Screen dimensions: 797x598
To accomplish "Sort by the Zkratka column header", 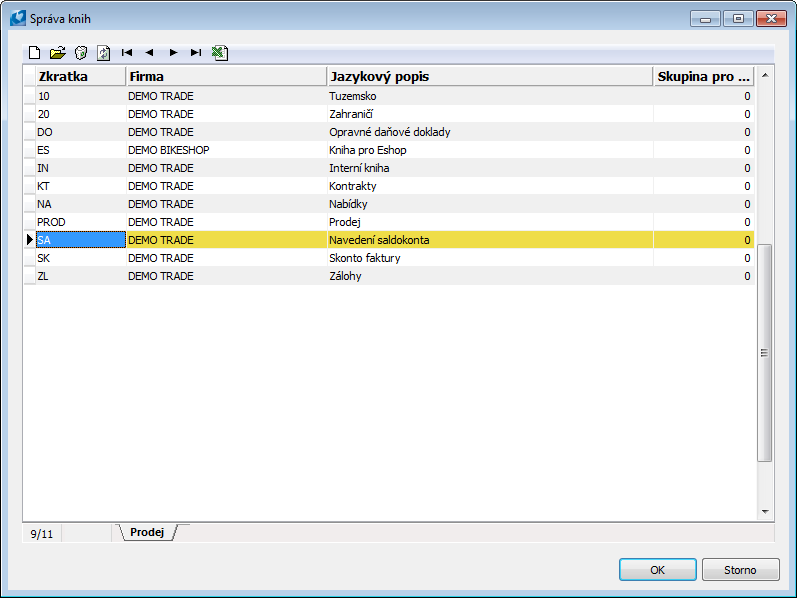I will click(x=81, y=76).
